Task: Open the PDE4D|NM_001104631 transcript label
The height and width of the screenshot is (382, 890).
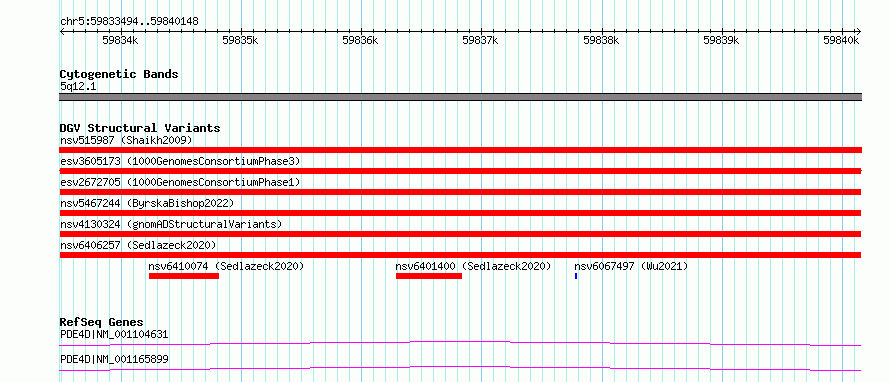Action: 114,334
